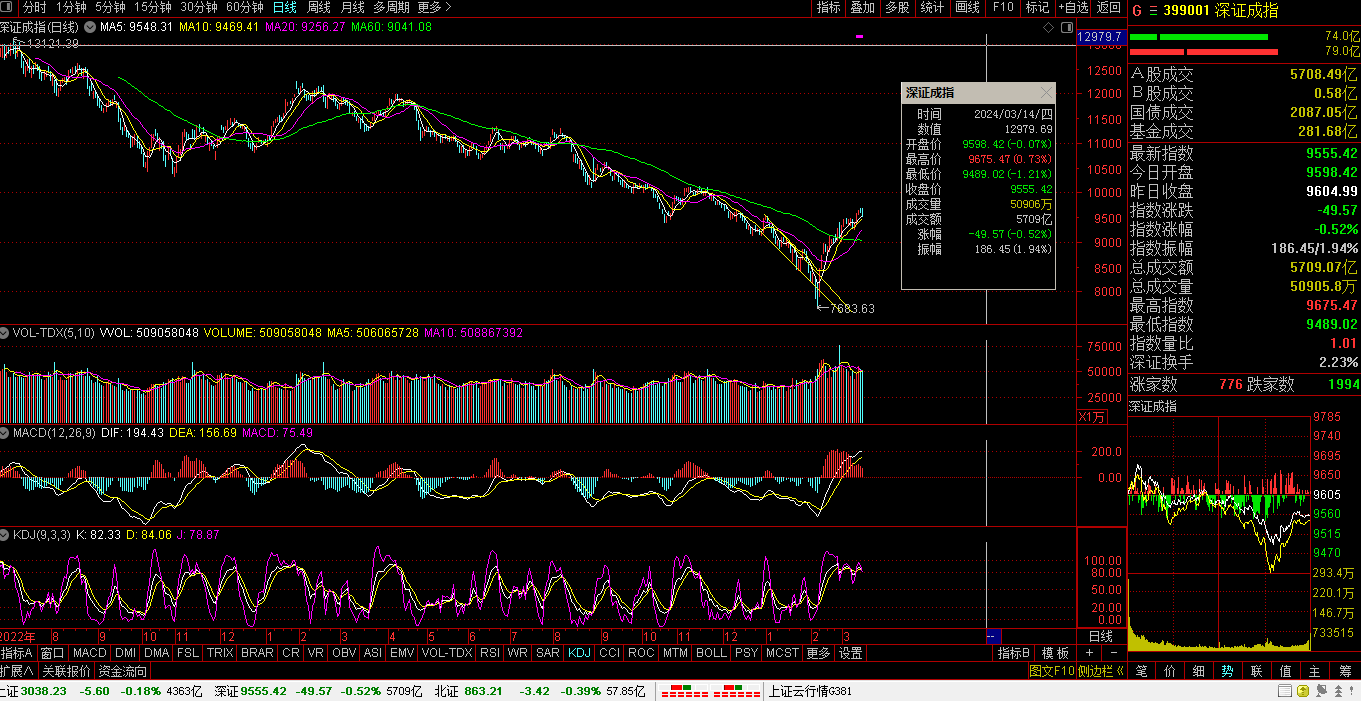Click the blue marker on the time axis
This screenshot has width=1361, height=701.
click(993, 636)
